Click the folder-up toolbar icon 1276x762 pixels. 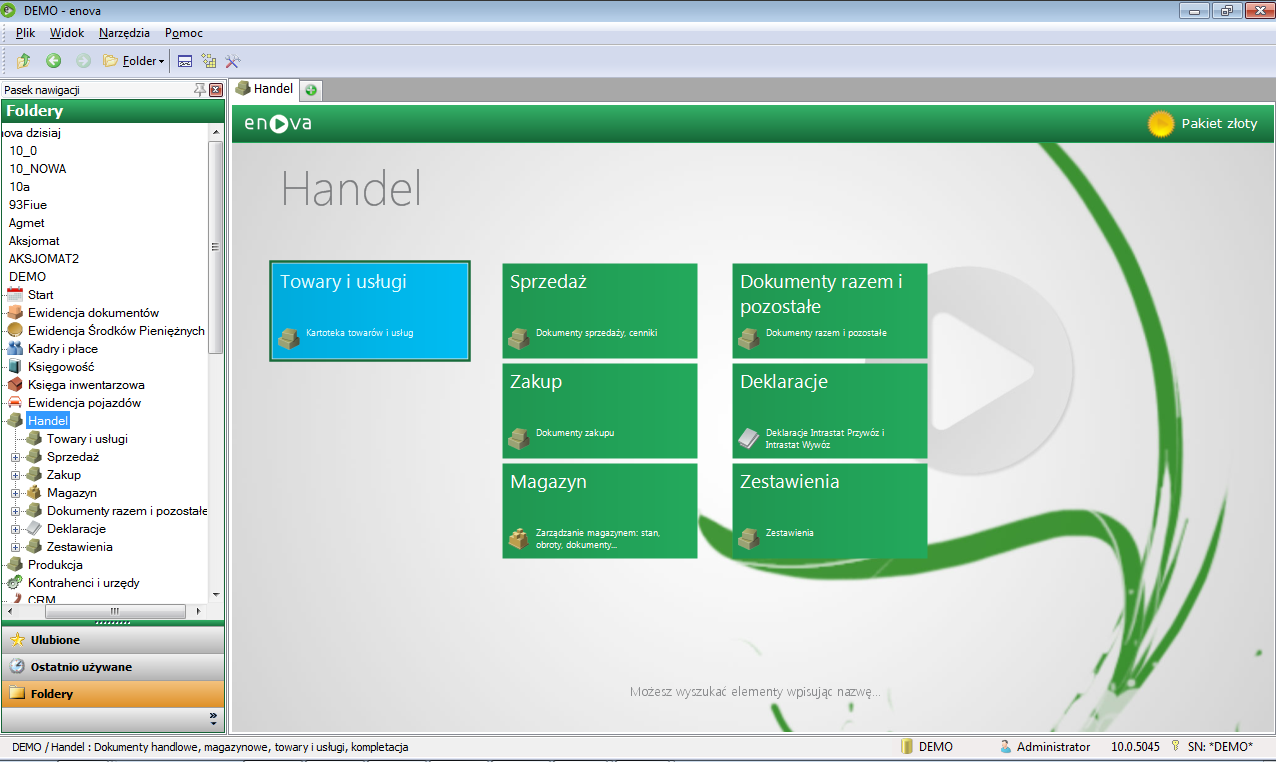(23, 61)
